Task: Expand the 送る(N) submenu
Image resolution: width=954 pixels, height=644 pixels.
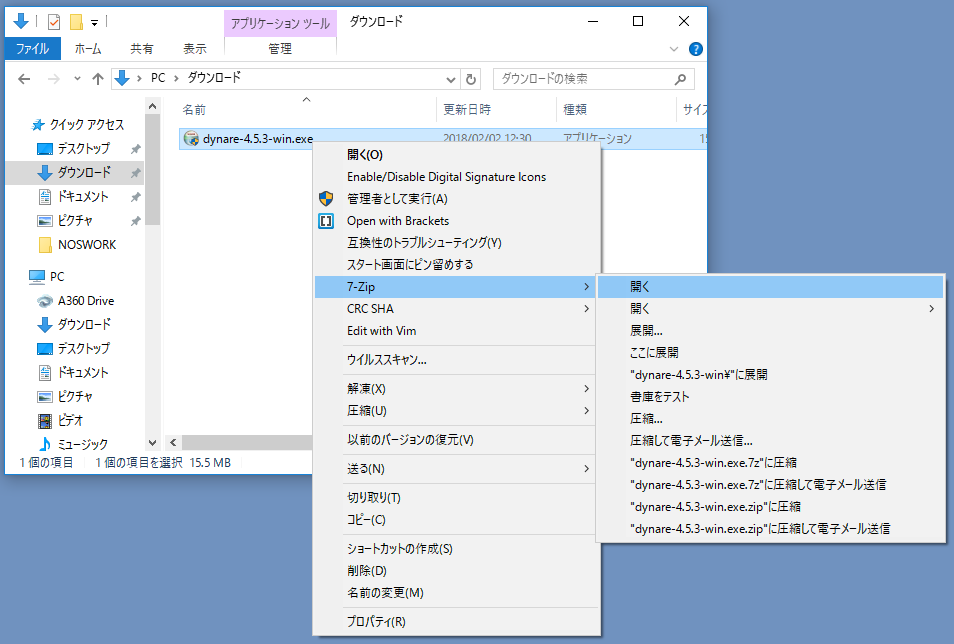Action: pyautogui.click(x=457, y=469)
